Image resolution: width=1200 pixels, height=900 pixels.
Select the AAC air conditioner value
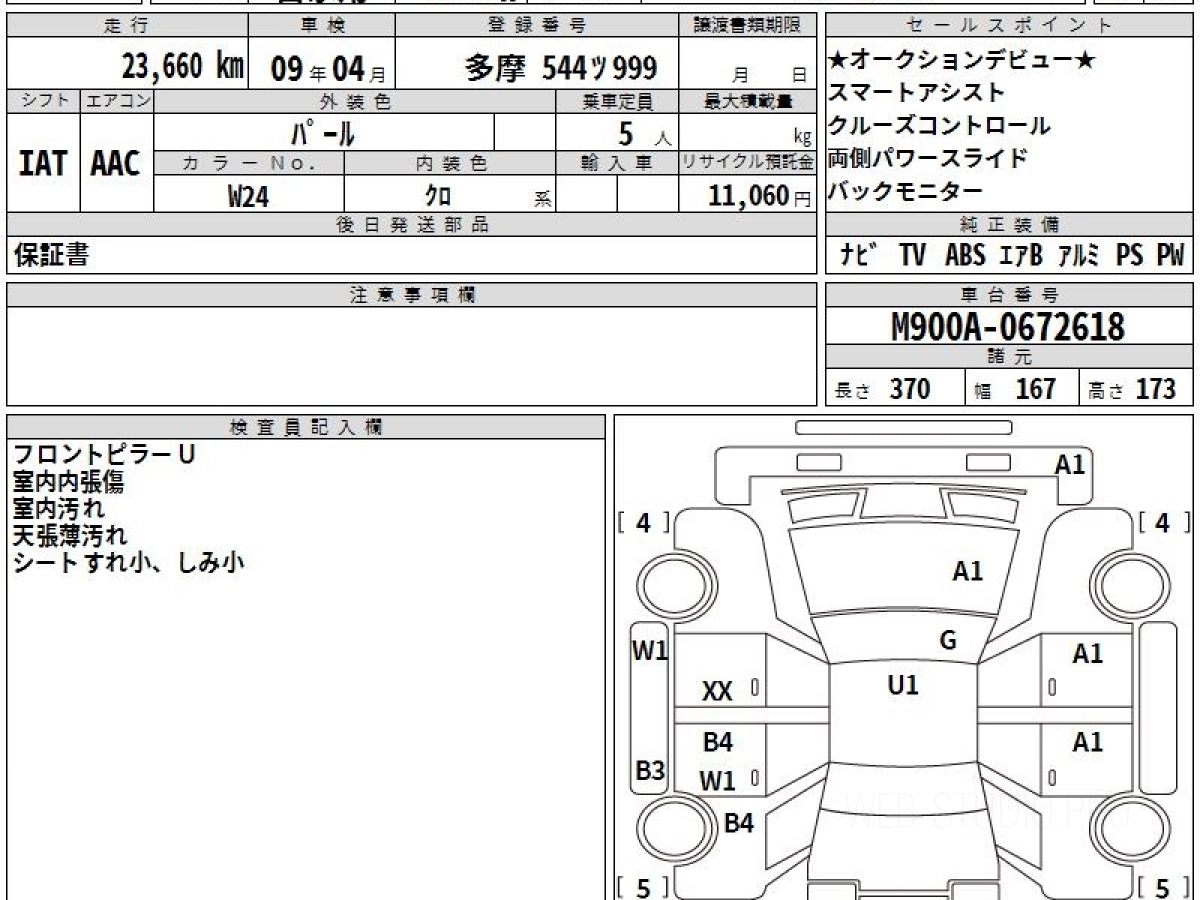116,164
